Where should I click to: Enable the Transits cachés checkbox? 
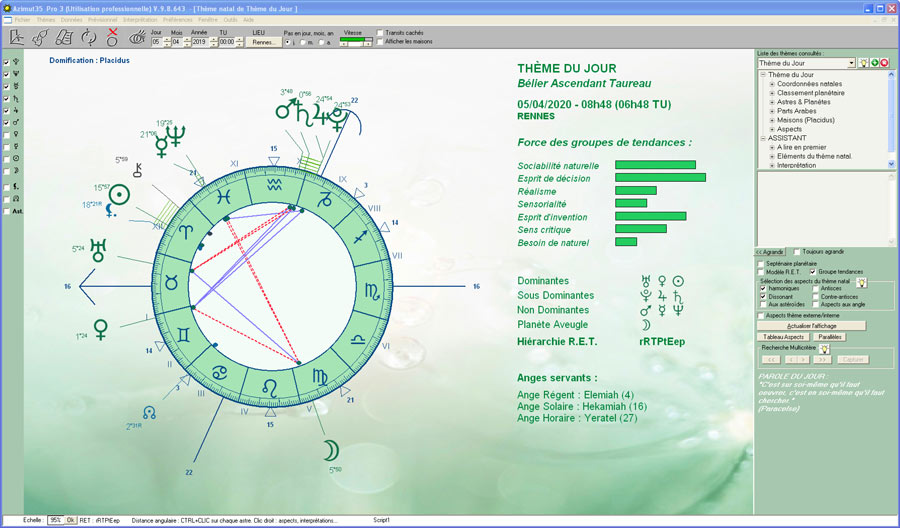click(x=380, y=32)
